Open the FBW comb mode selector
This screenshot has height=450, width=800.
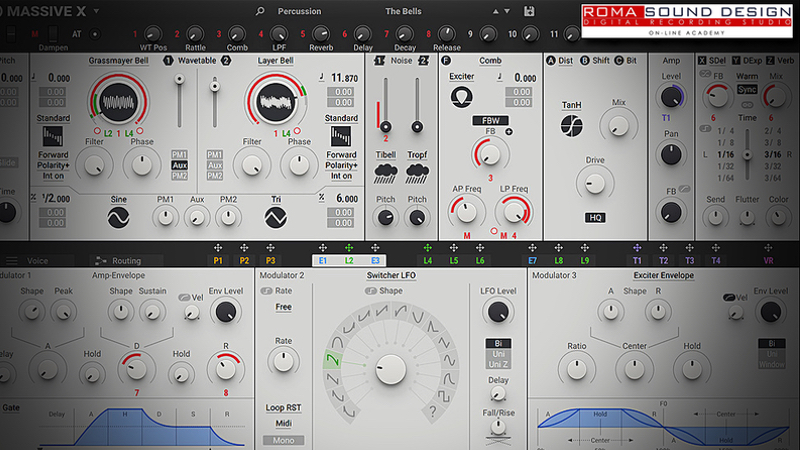[490, 120]
